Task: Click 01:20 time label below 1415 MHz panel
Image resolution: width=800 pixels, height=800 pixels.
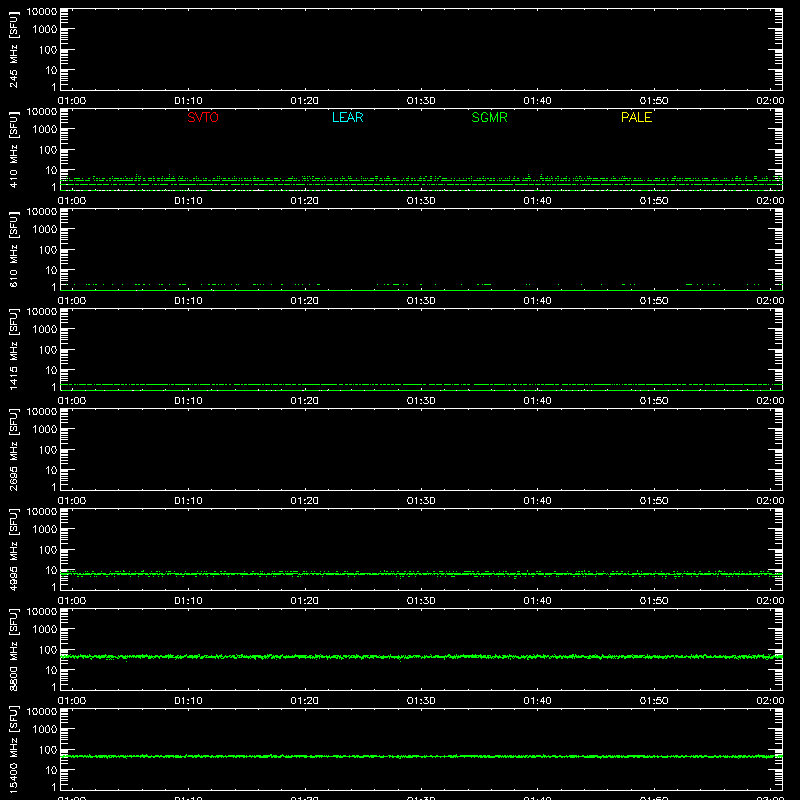Action: (305, 401)
